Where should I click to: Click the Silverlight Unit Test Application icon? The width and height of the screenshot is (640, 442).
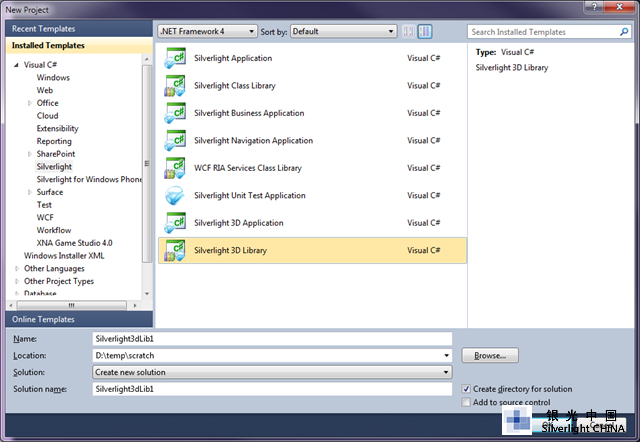point(175,195)
